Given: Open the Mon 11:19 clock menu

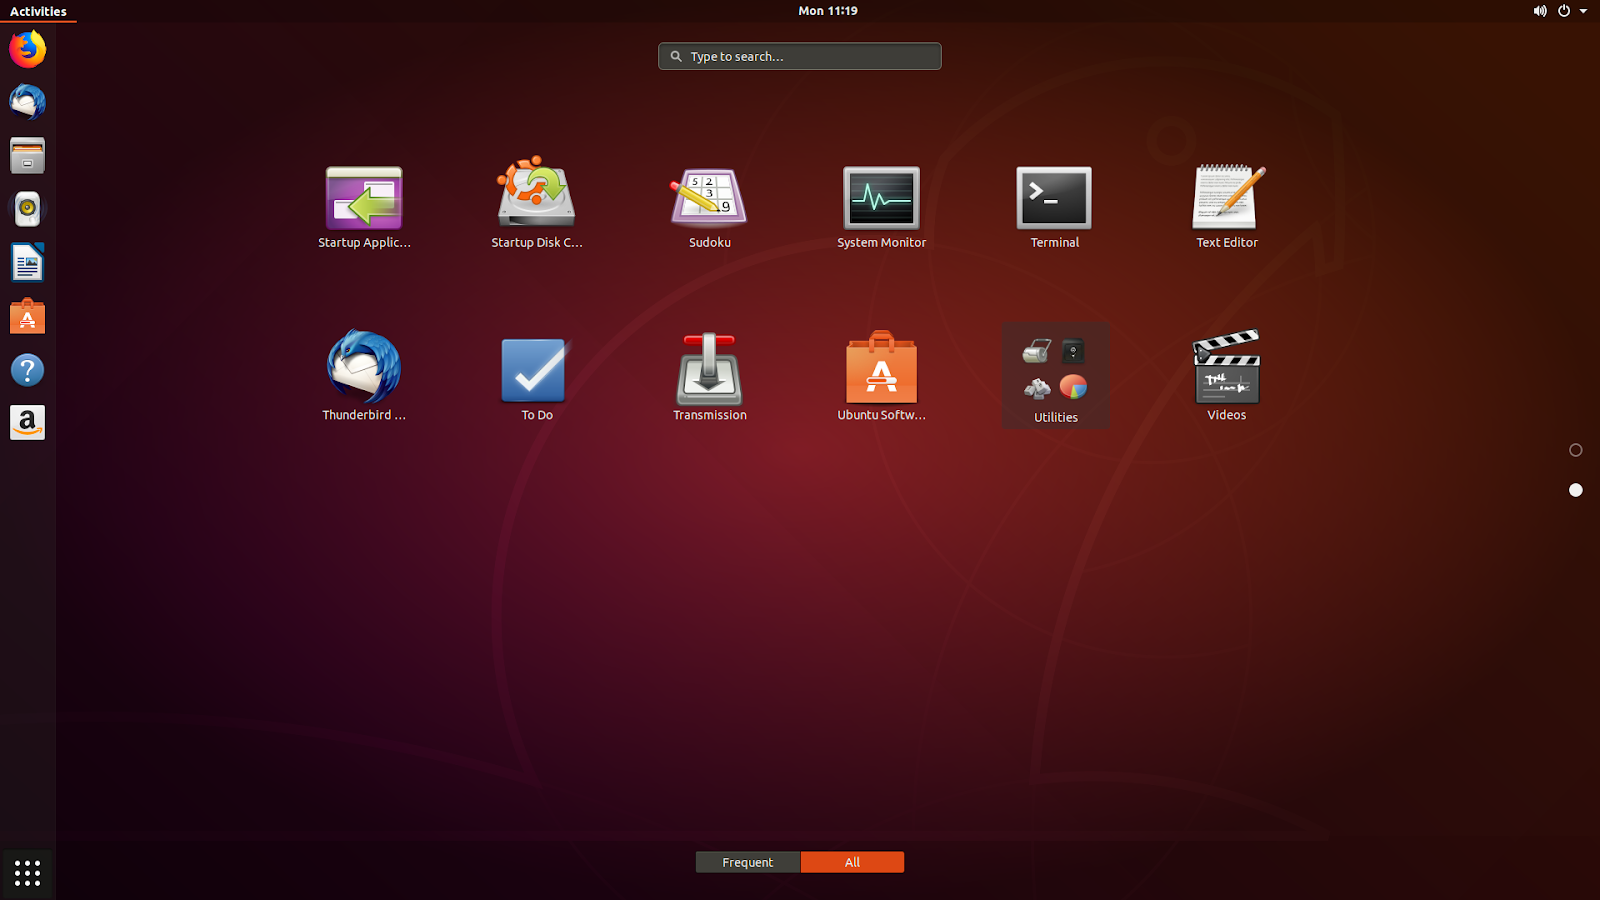Looking at the screenshot, I should [828, 11].
